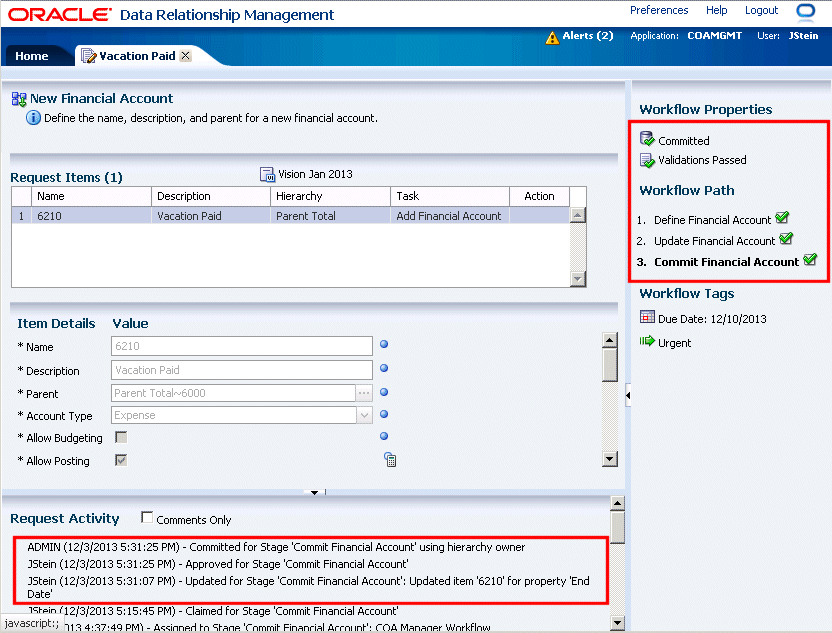Open the Preferences link
Screen dimensions: 832x633
[659, 10]
